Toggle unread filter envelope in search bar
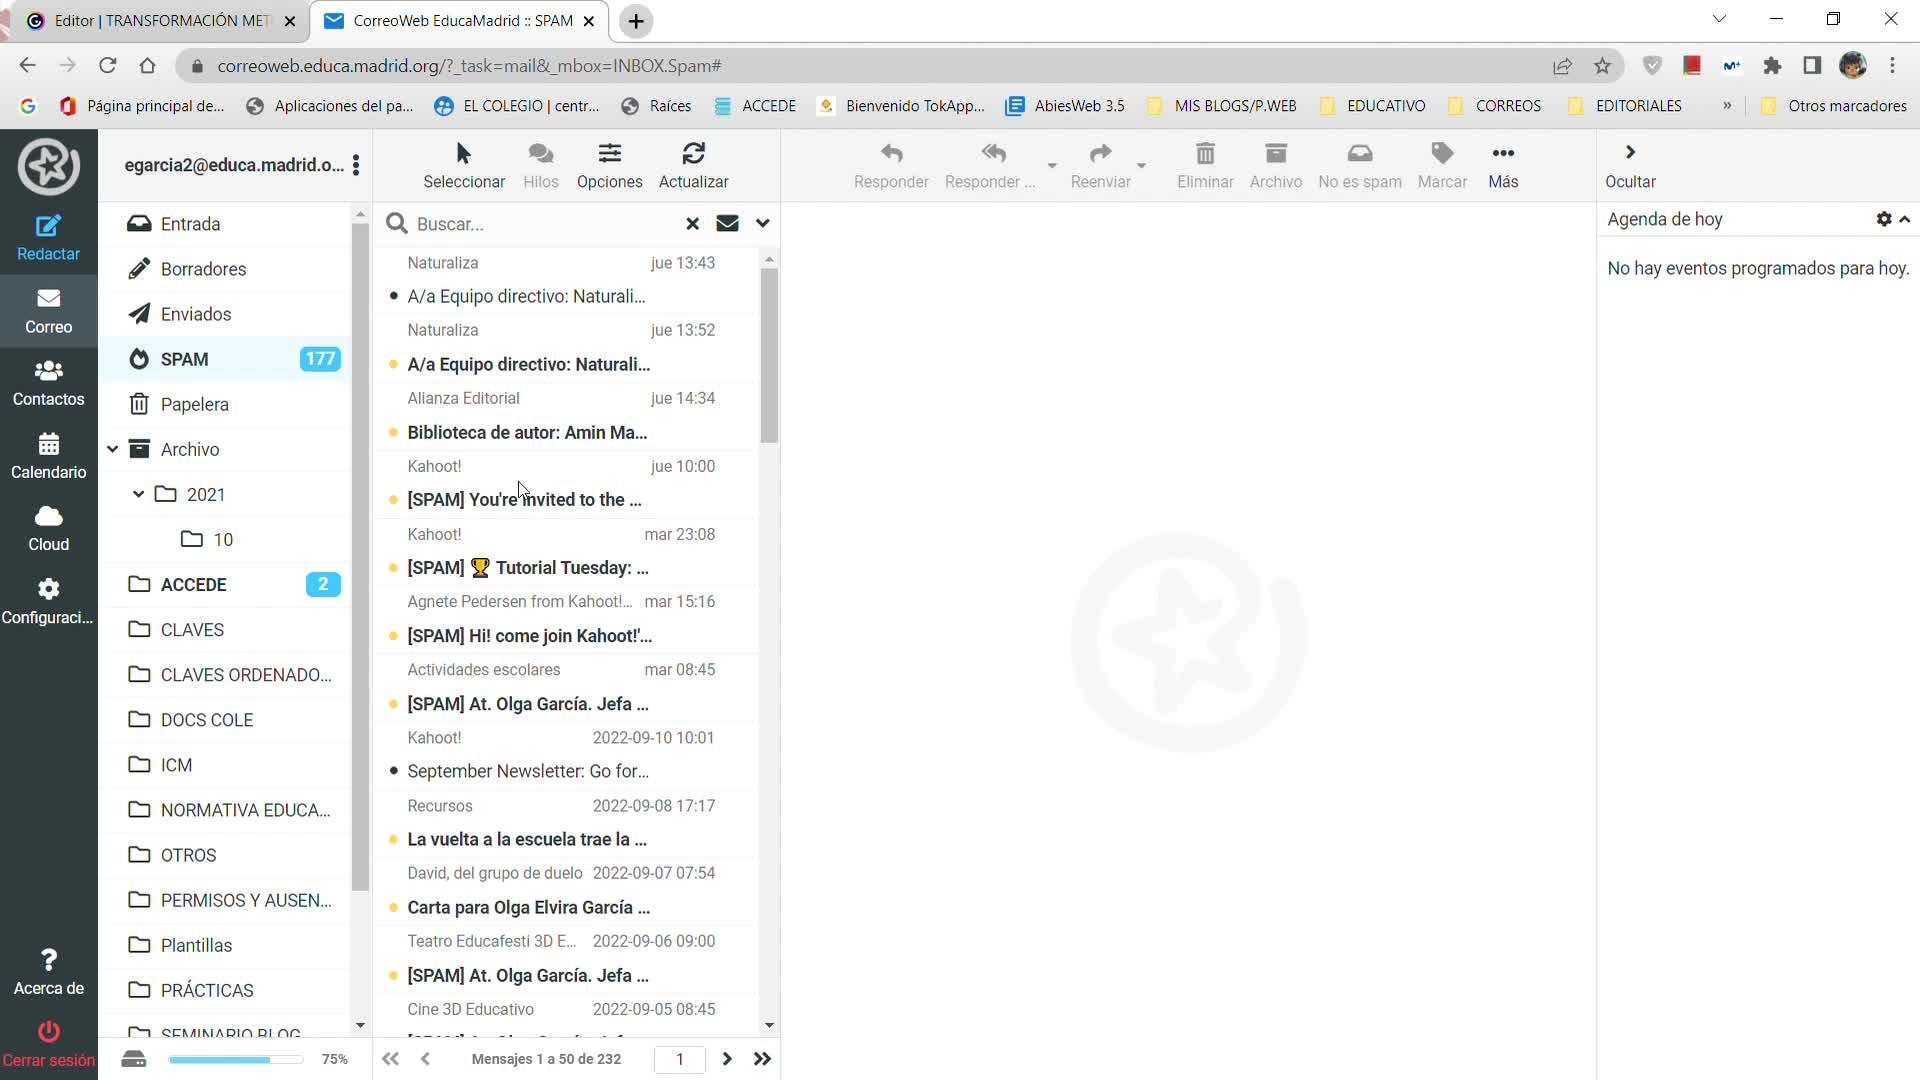This screenshot has height=1080, width=1920. coord(727,223)
